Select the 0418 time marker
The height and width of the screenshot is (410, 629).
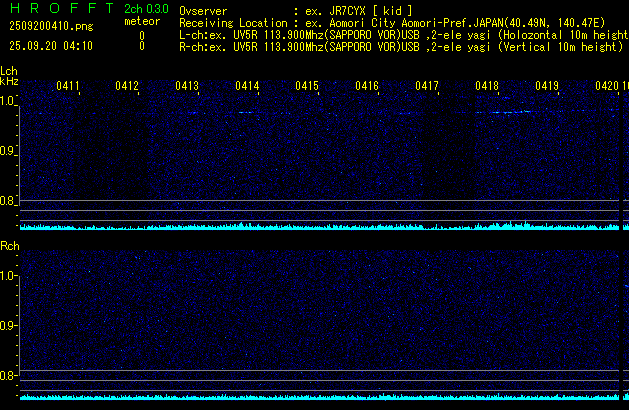[487, 87]
